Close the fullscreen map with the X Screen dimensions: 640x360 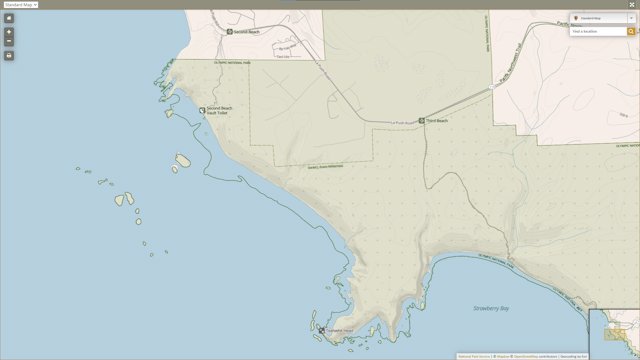click(632, 4)
